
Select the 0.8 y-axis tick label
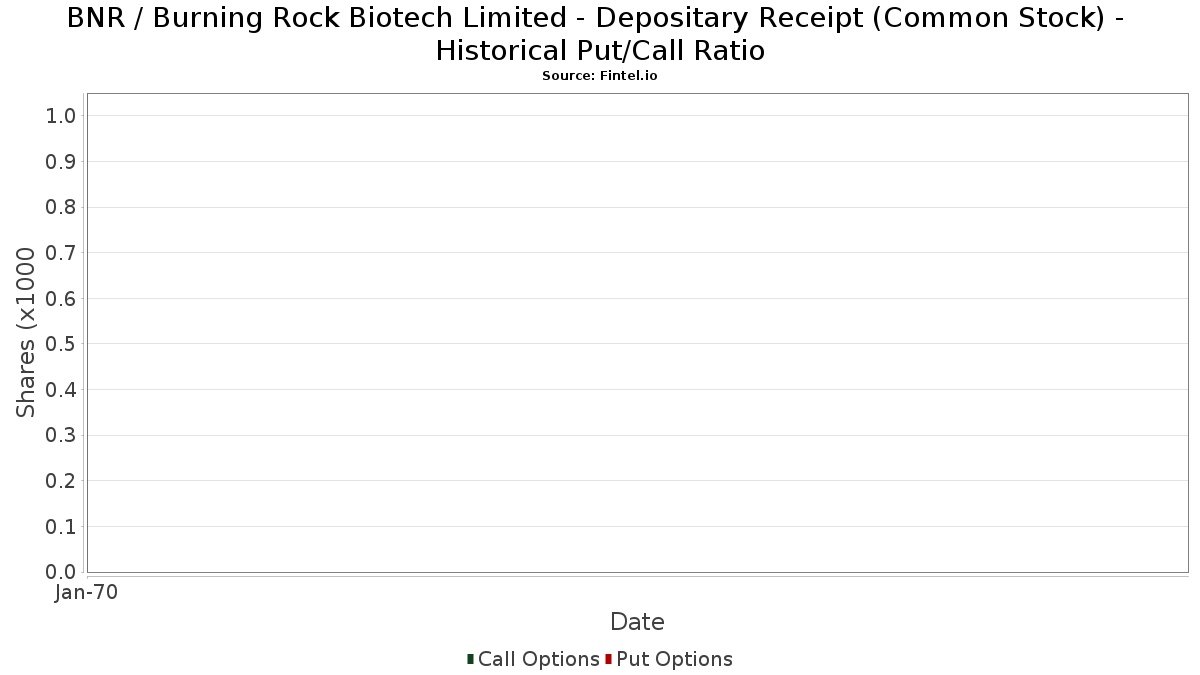tap(61, 207)
